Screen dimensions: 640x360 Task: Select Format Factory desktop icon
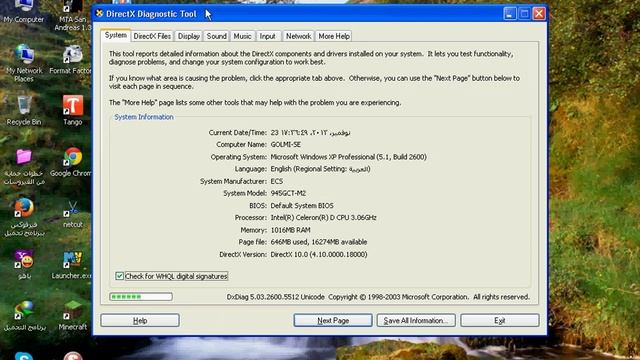click(x=72, y=60)
